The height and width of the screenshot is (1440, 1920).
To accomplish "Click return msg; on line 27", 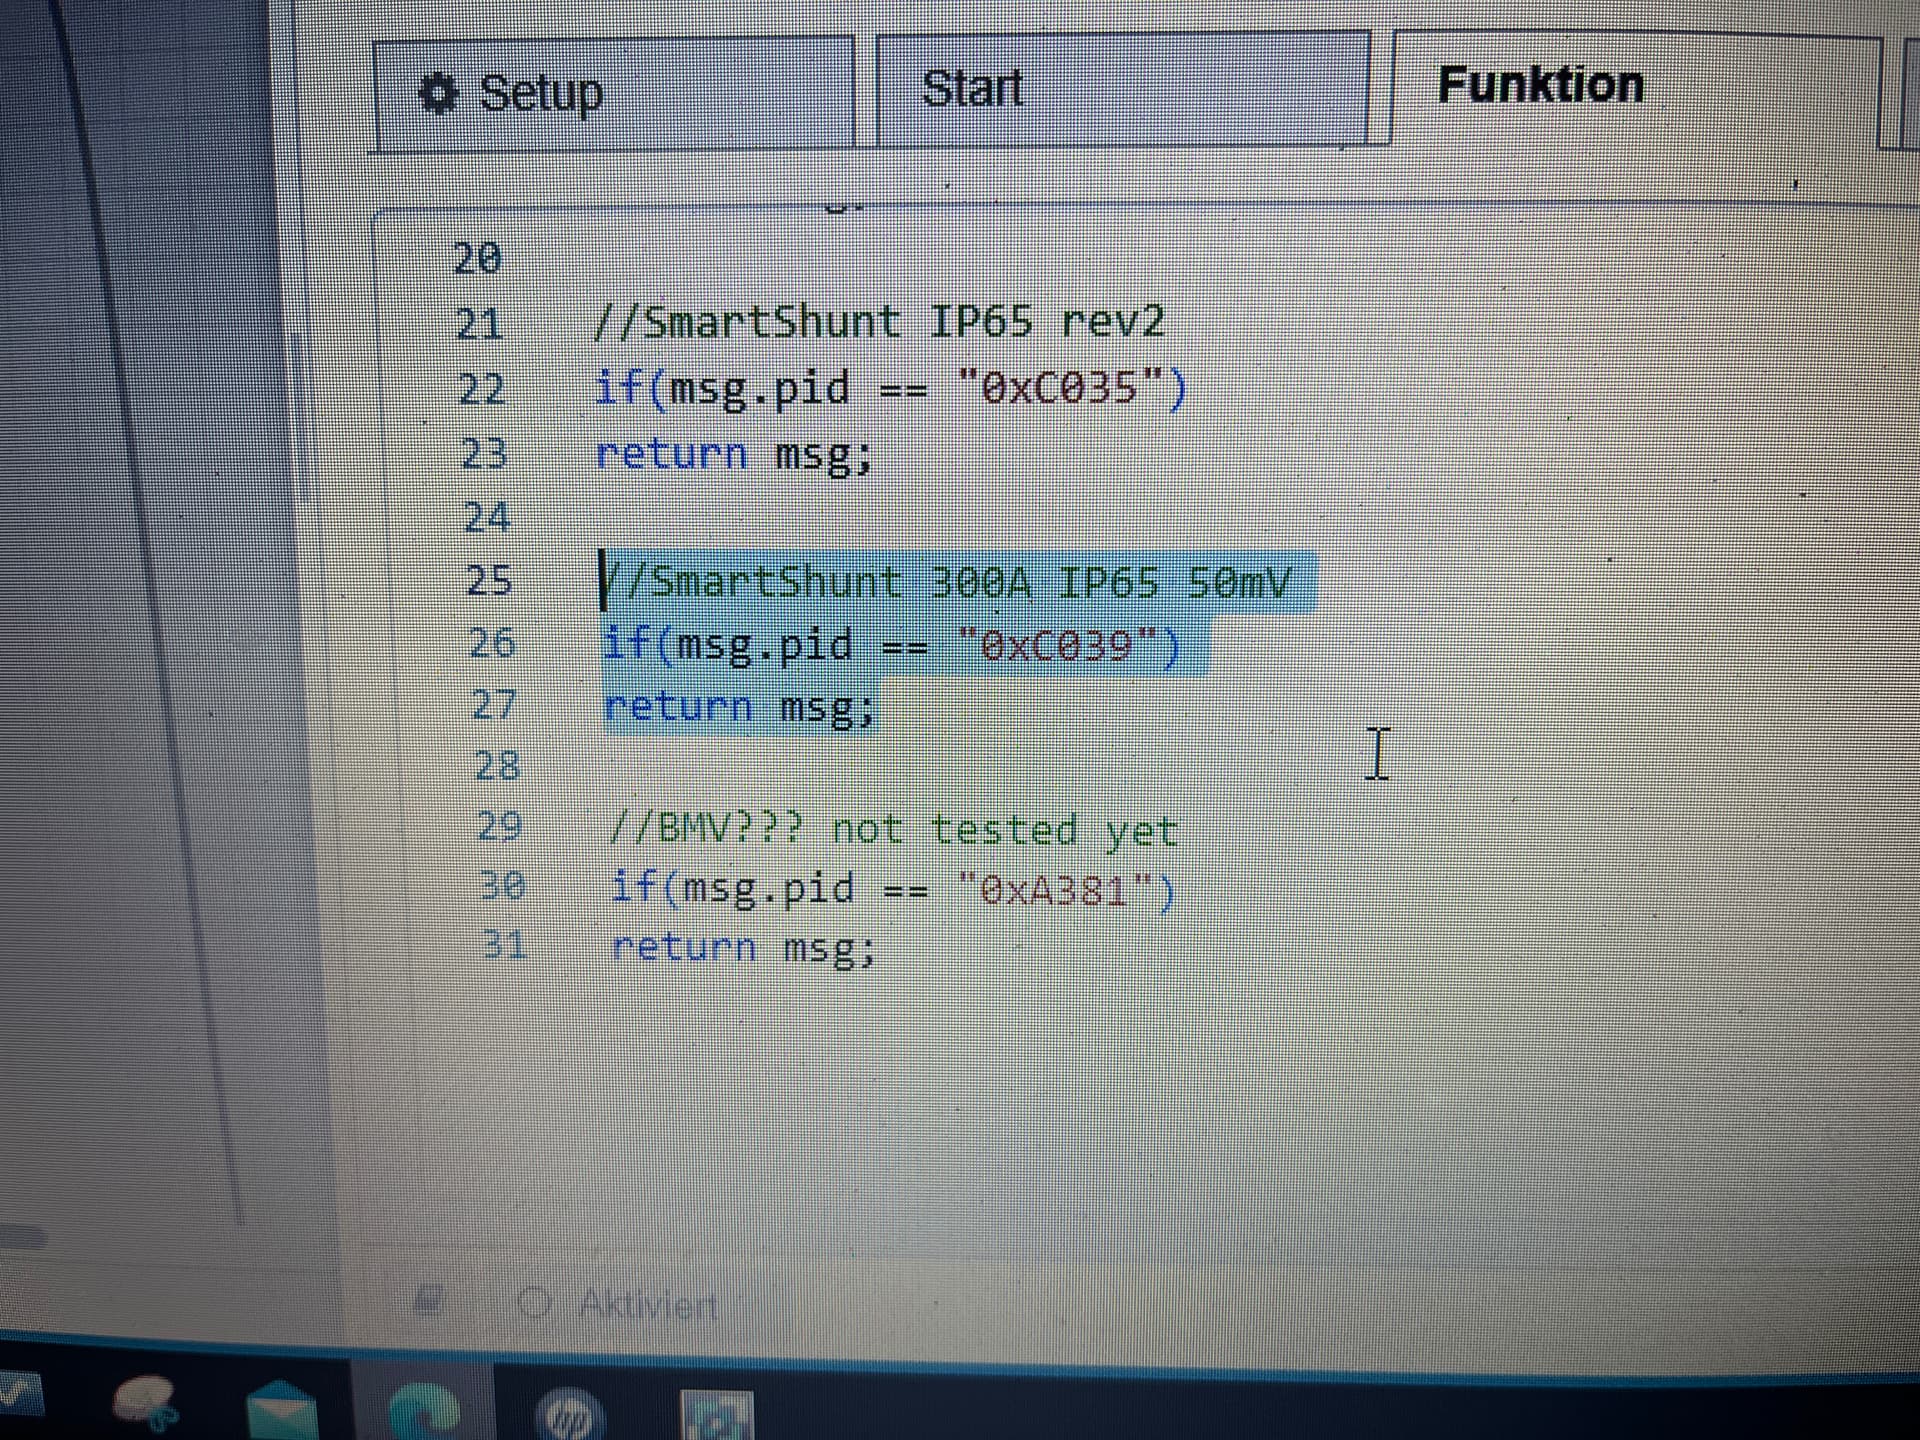I will (740, 708).
